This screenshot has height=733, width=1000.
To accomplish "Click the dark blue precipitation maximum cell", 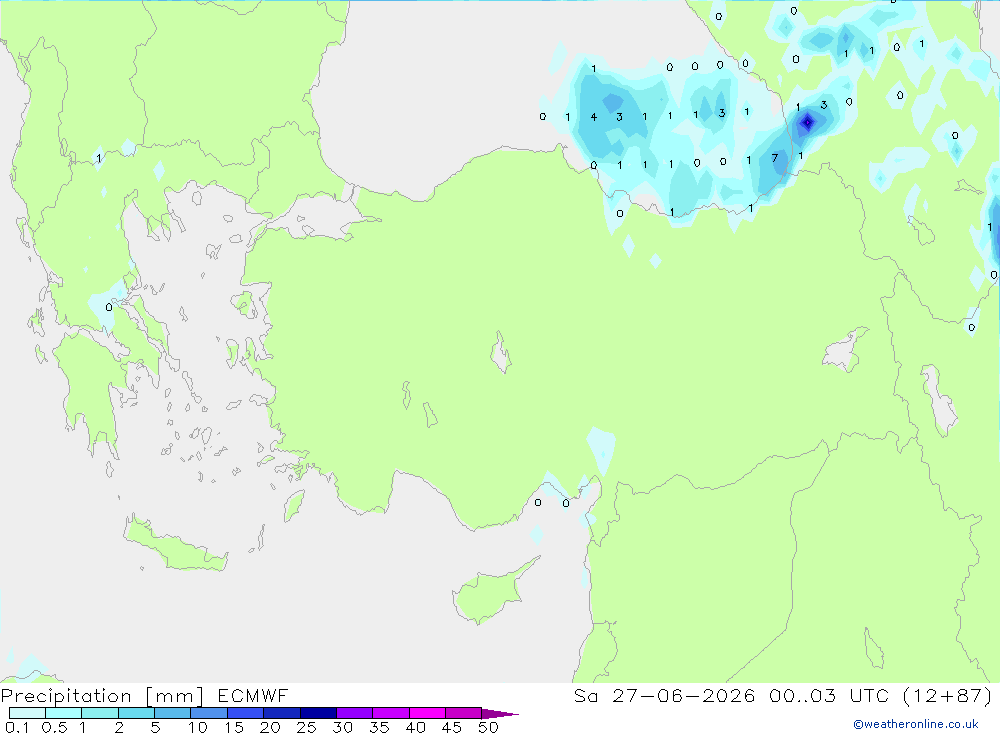I will [x=807, y=122].
